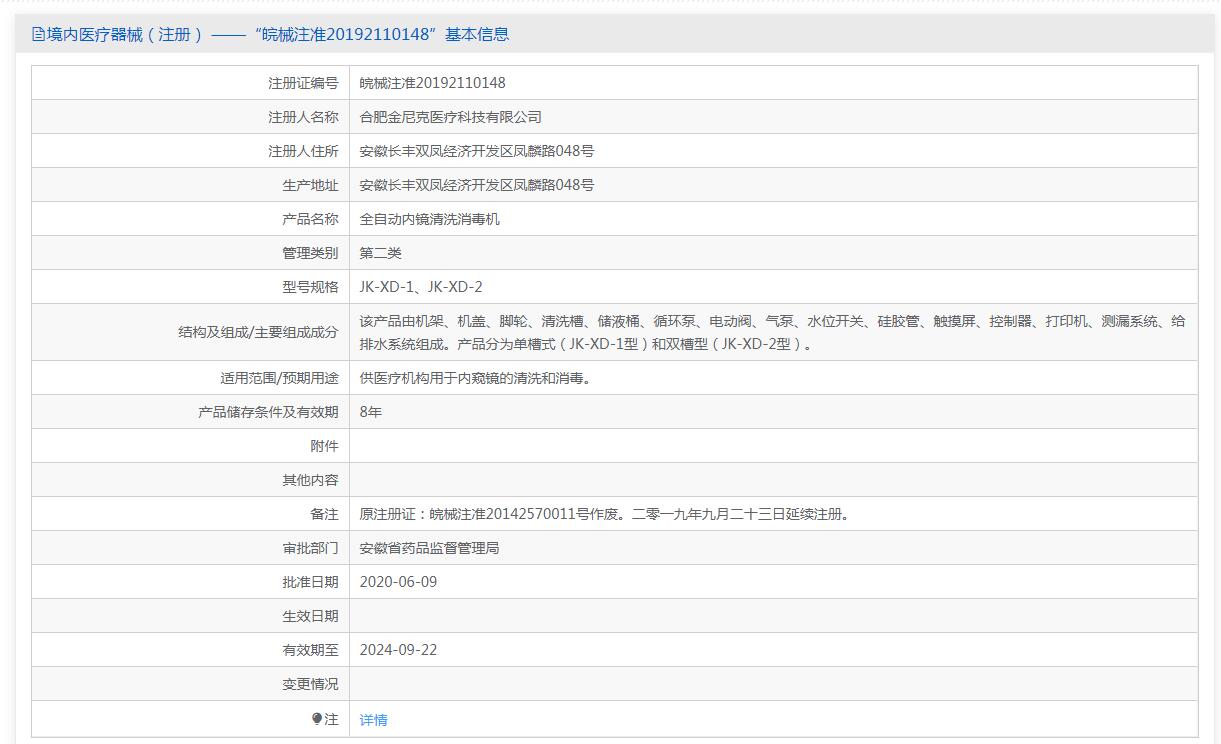Image resolution: width=1221 pixels, height=744 pixels.
Task: Click the 型号规格 label
Action: [310, 287]
